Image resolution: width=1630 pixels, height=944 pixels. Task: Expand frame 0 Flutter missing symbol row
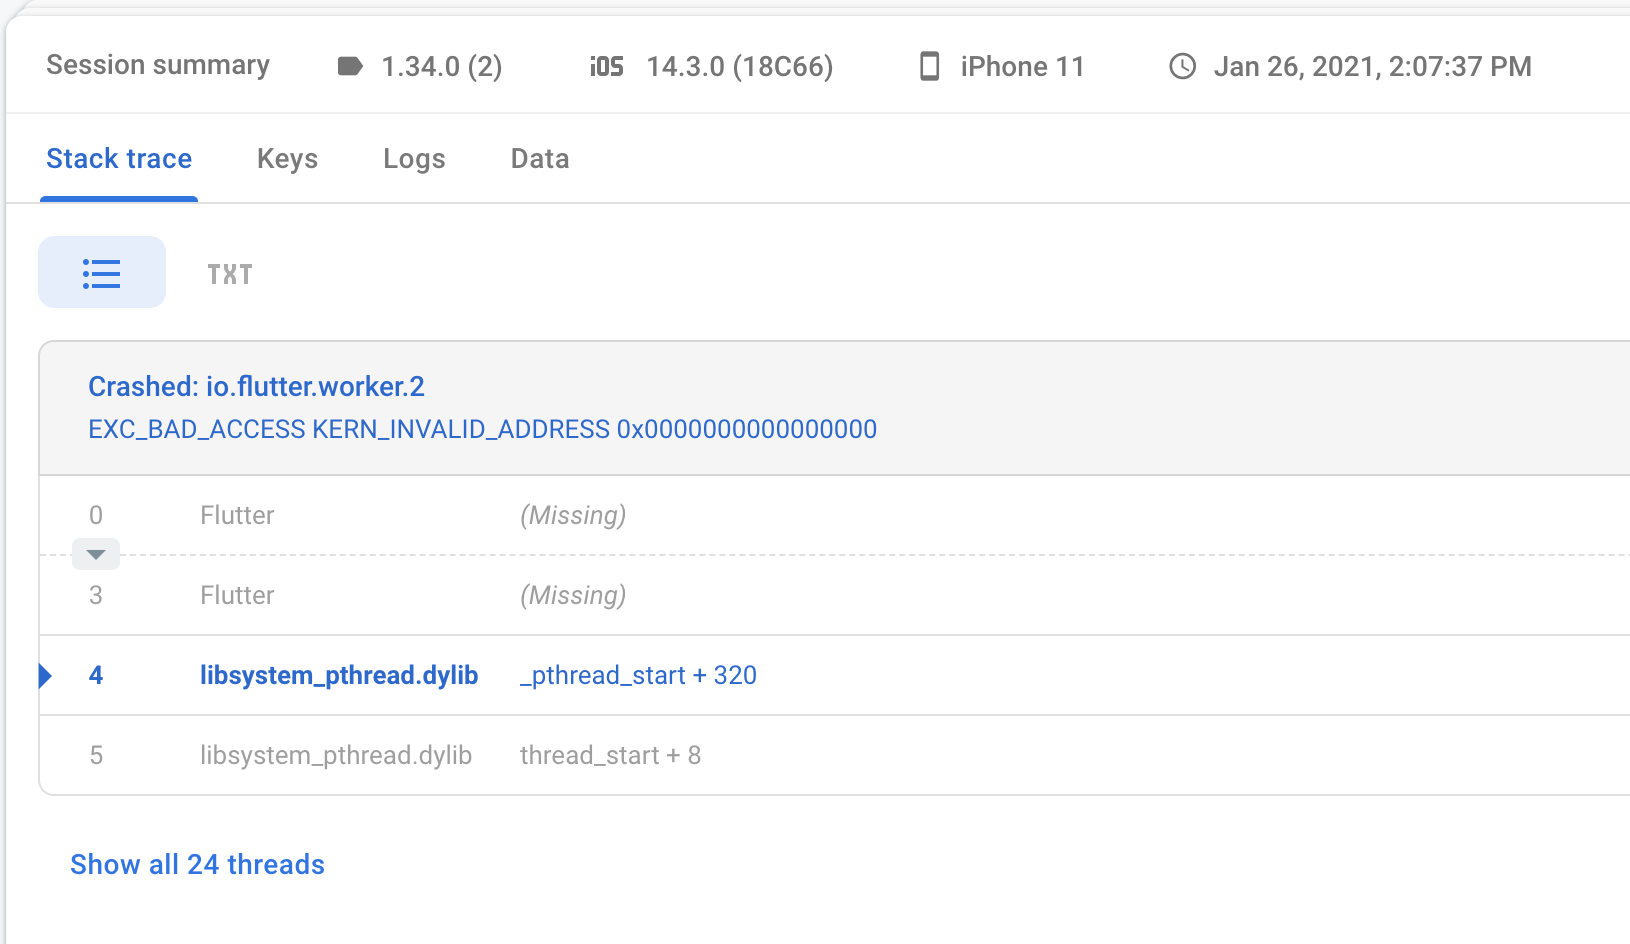tap(237, 515)
